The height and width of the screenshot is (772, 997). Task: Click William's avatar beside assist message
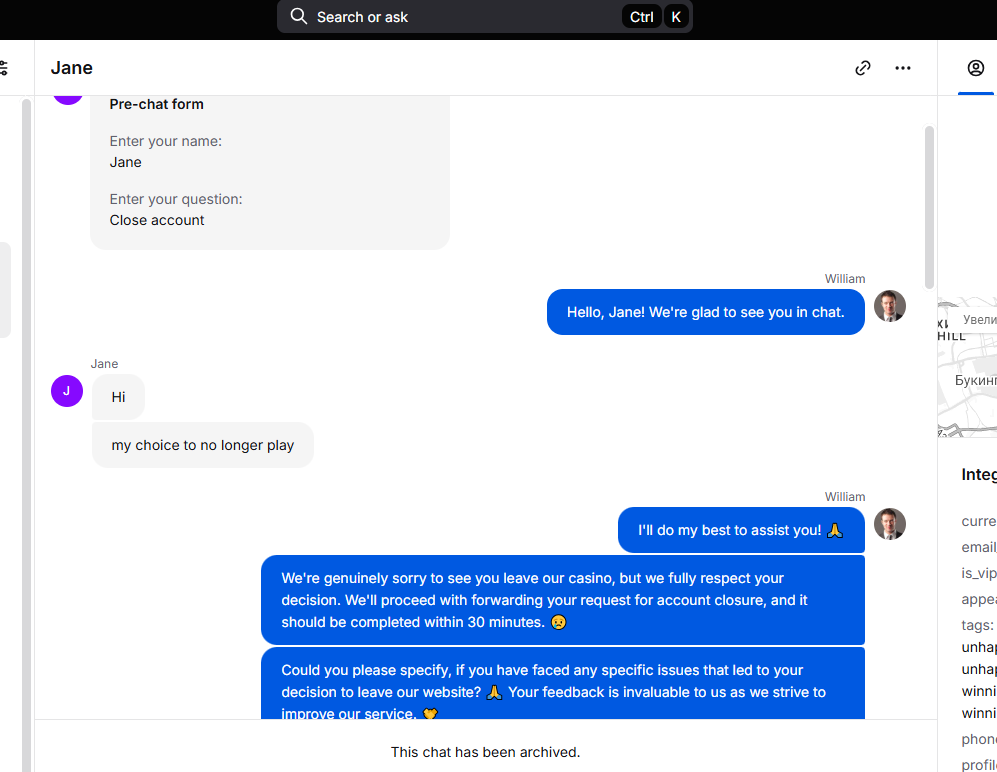click(890, 524)
